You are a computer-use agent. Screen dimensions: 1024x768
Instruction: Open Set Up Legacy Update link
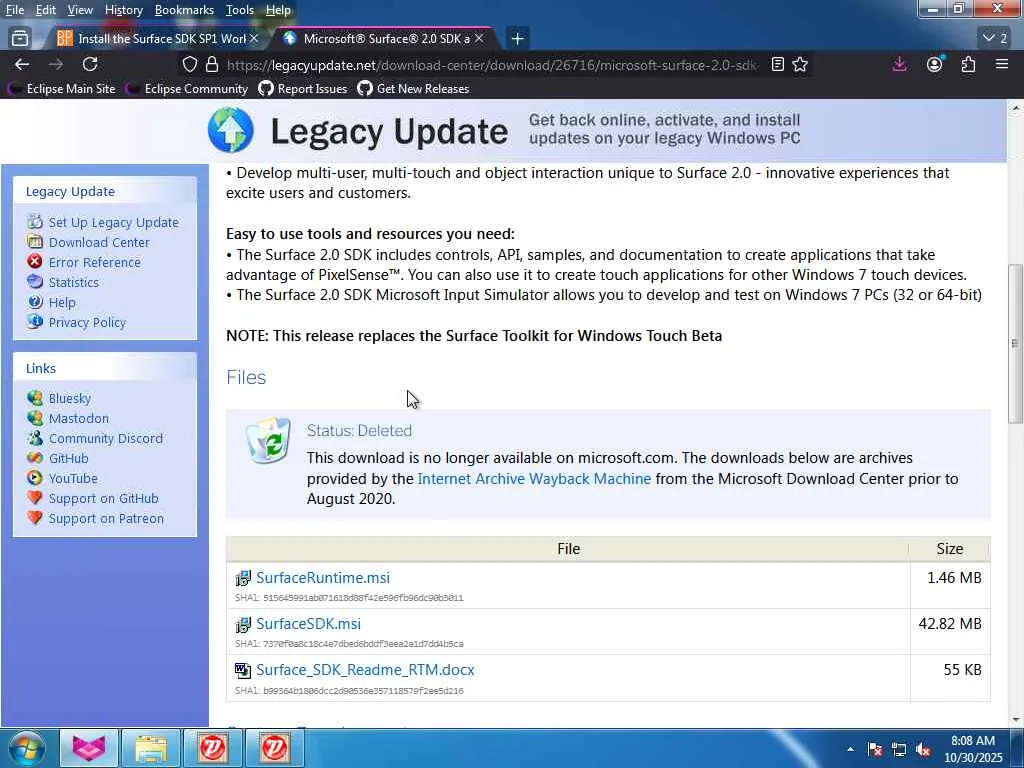pyautogui.click(x=113, y=222)
